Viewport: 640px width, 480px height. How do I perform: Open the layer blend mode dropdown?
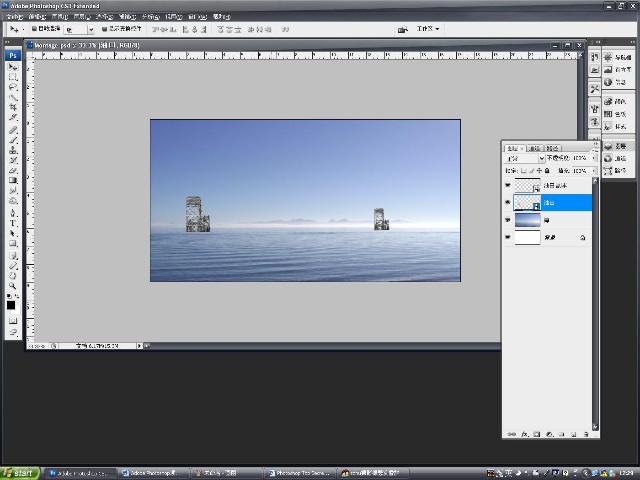click(524, 158)
